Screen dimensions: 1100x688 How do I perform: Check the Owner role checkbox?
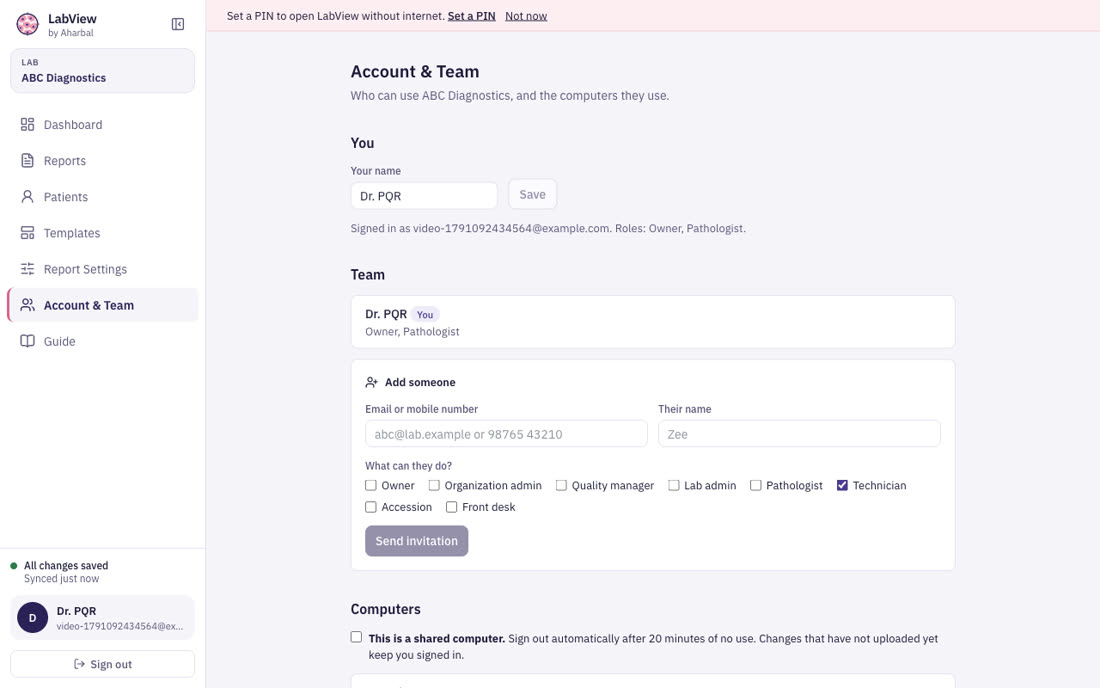(x=370, y=485)
